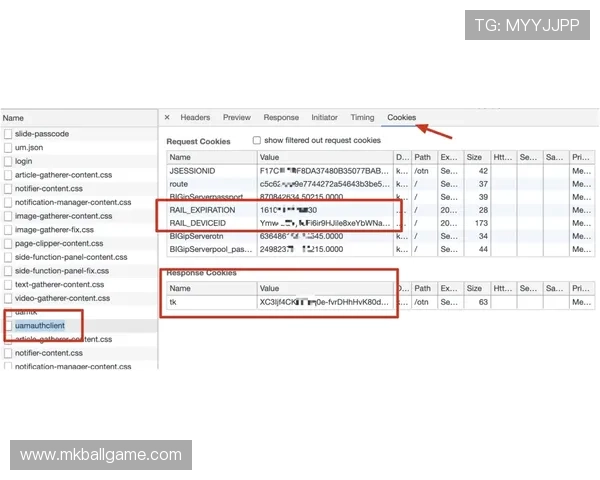Sort Request Cookies by Path column

[424, 157]
